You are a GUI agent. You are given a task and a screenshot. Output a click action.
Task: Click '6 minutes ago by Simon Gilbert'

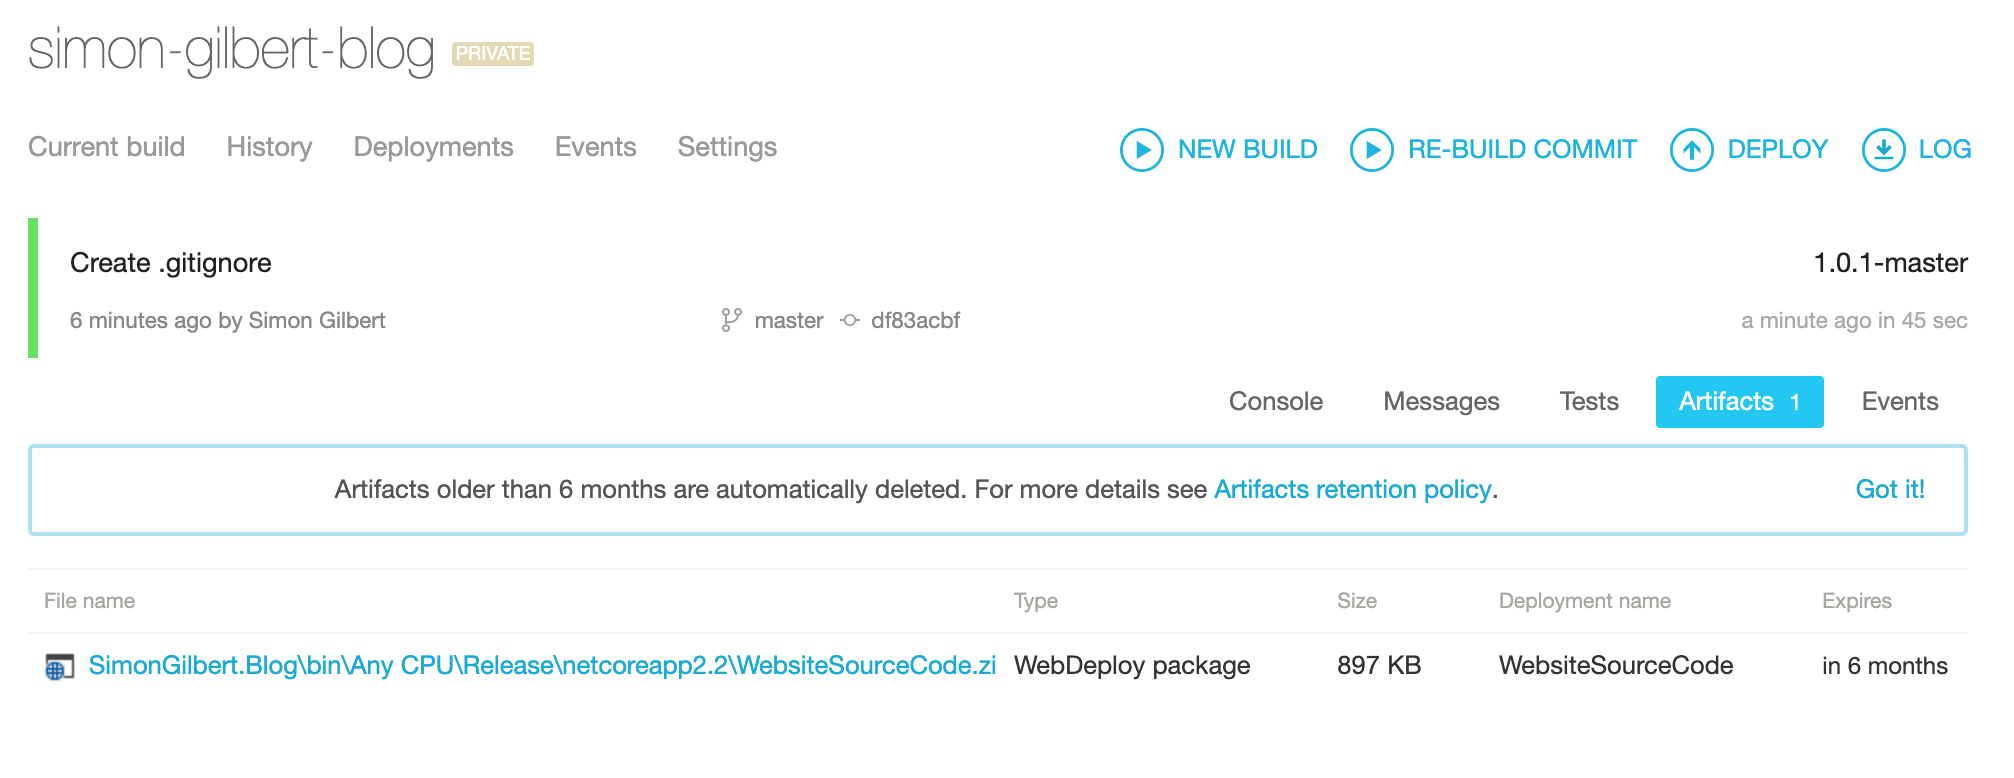[227, 320]
